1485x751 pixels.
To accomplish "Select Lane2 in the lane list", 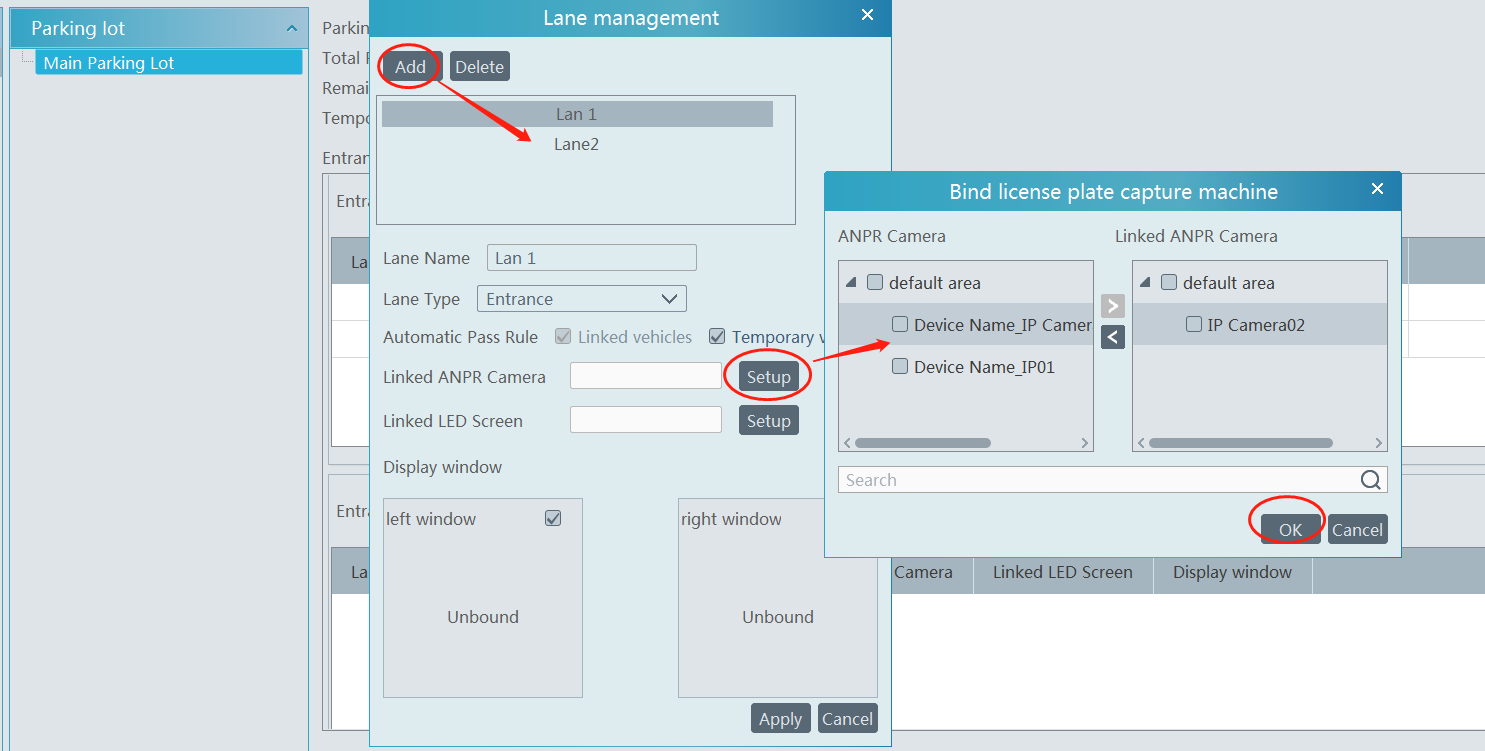I will [576, 144].
